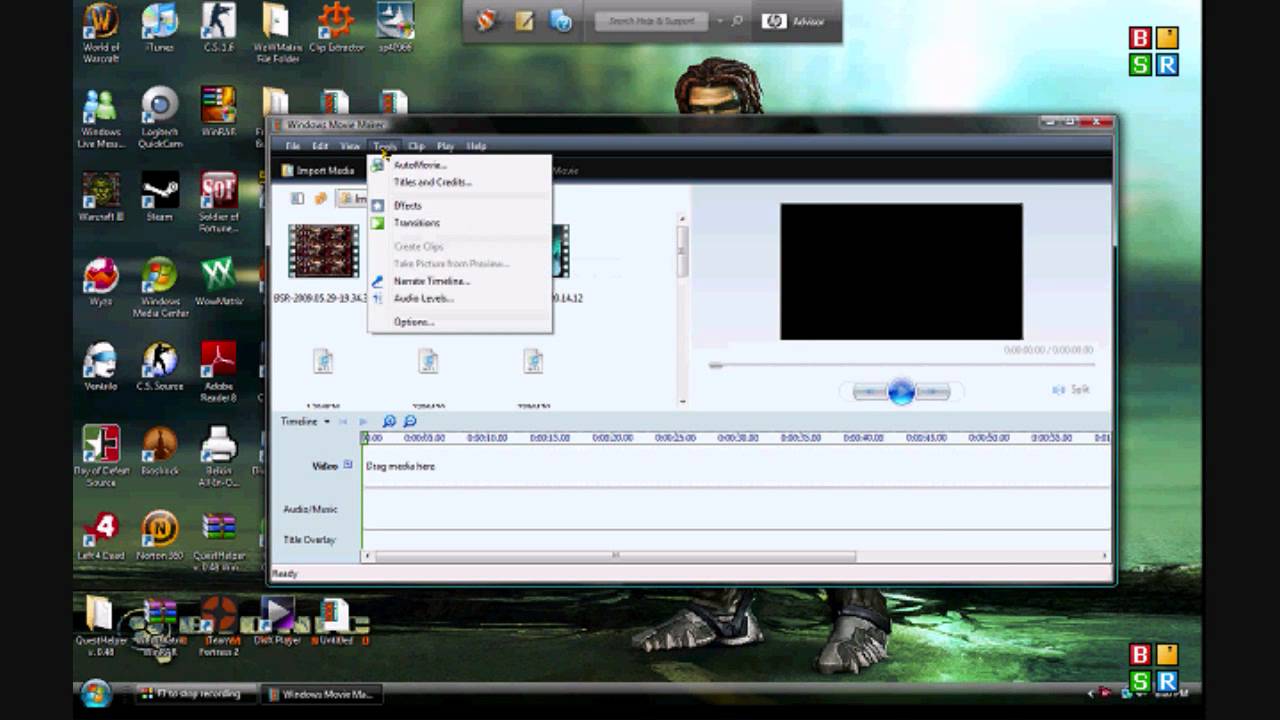Click the orange collections icon
The width and height of the screenshot is (1280, 720).
[x=320, y=199]
